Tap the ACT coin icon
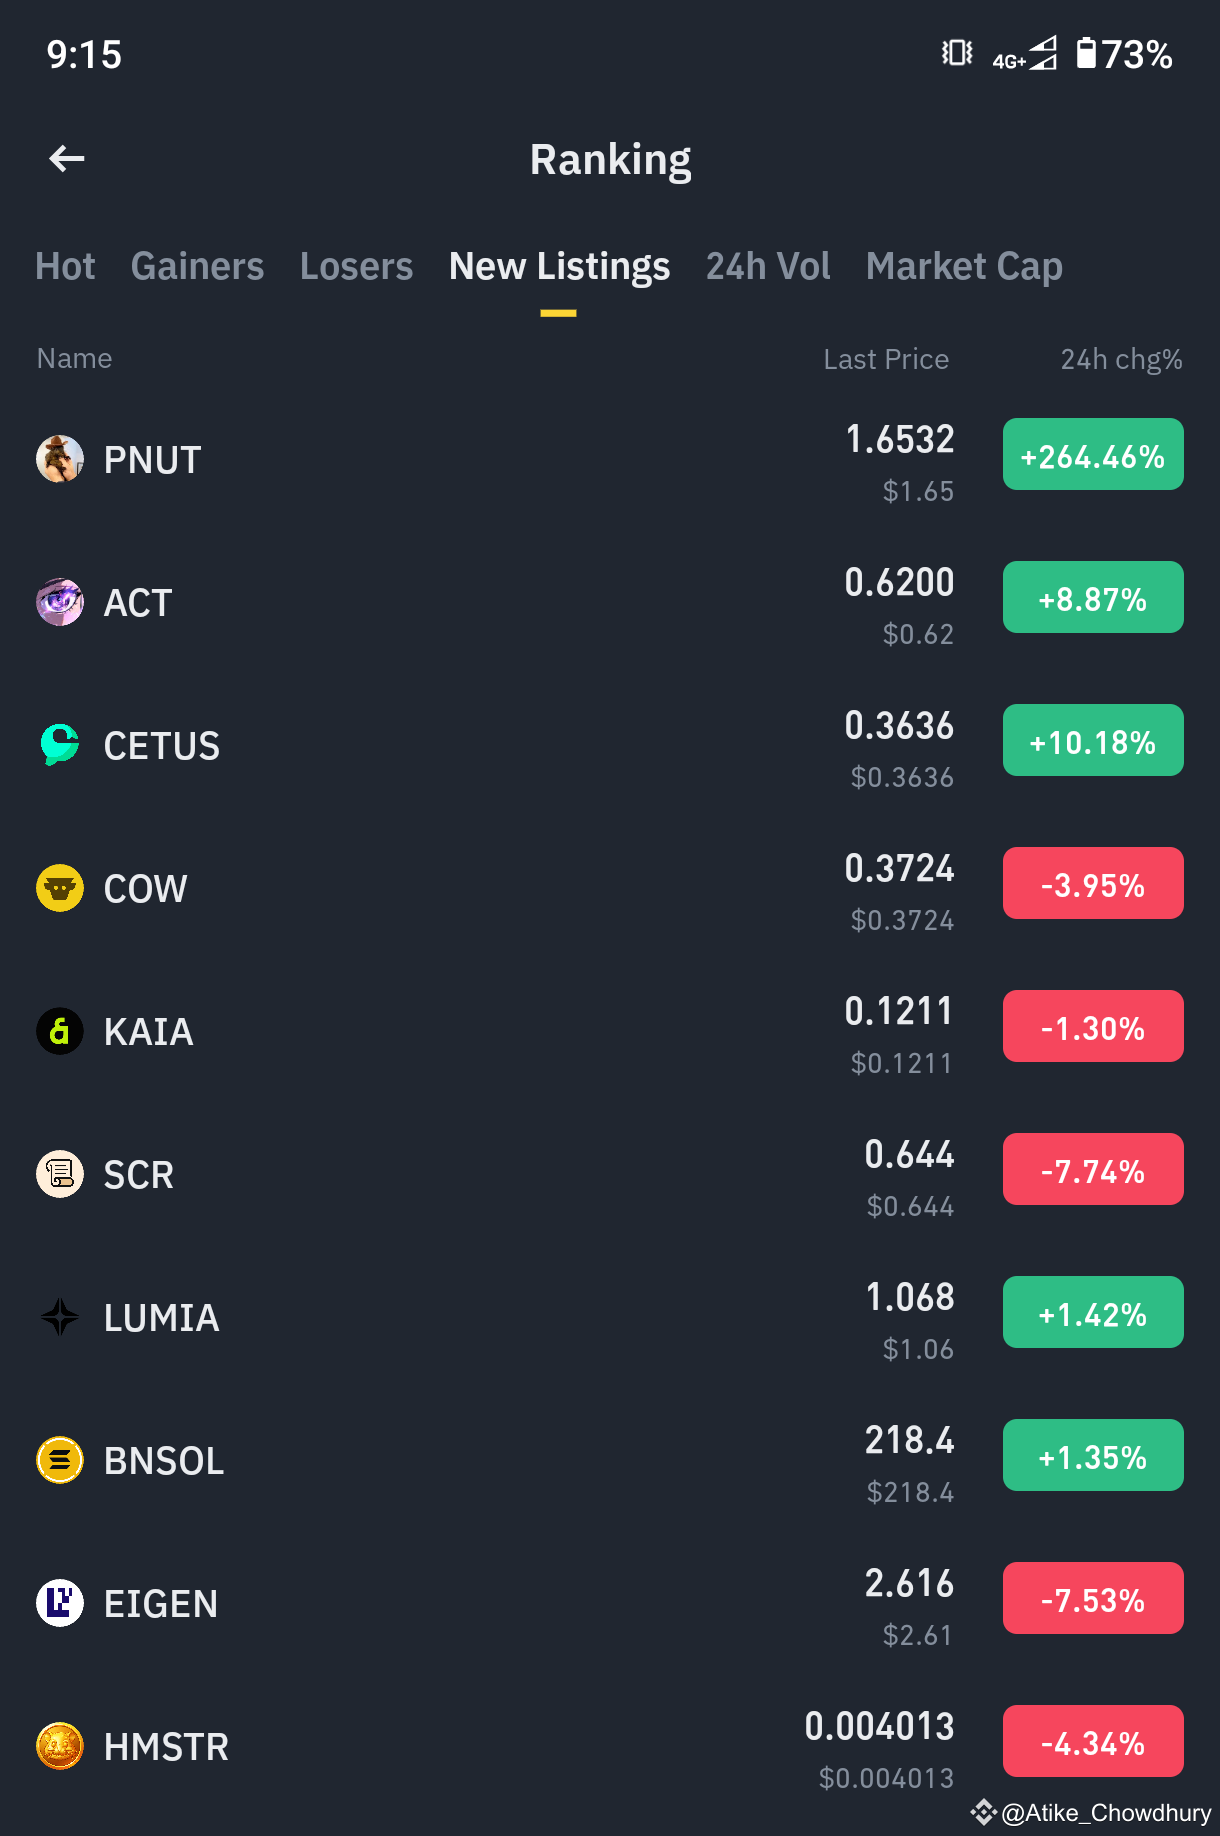Image resolution: width=1220 pixels, height=1836 pixels. [60, 602]
